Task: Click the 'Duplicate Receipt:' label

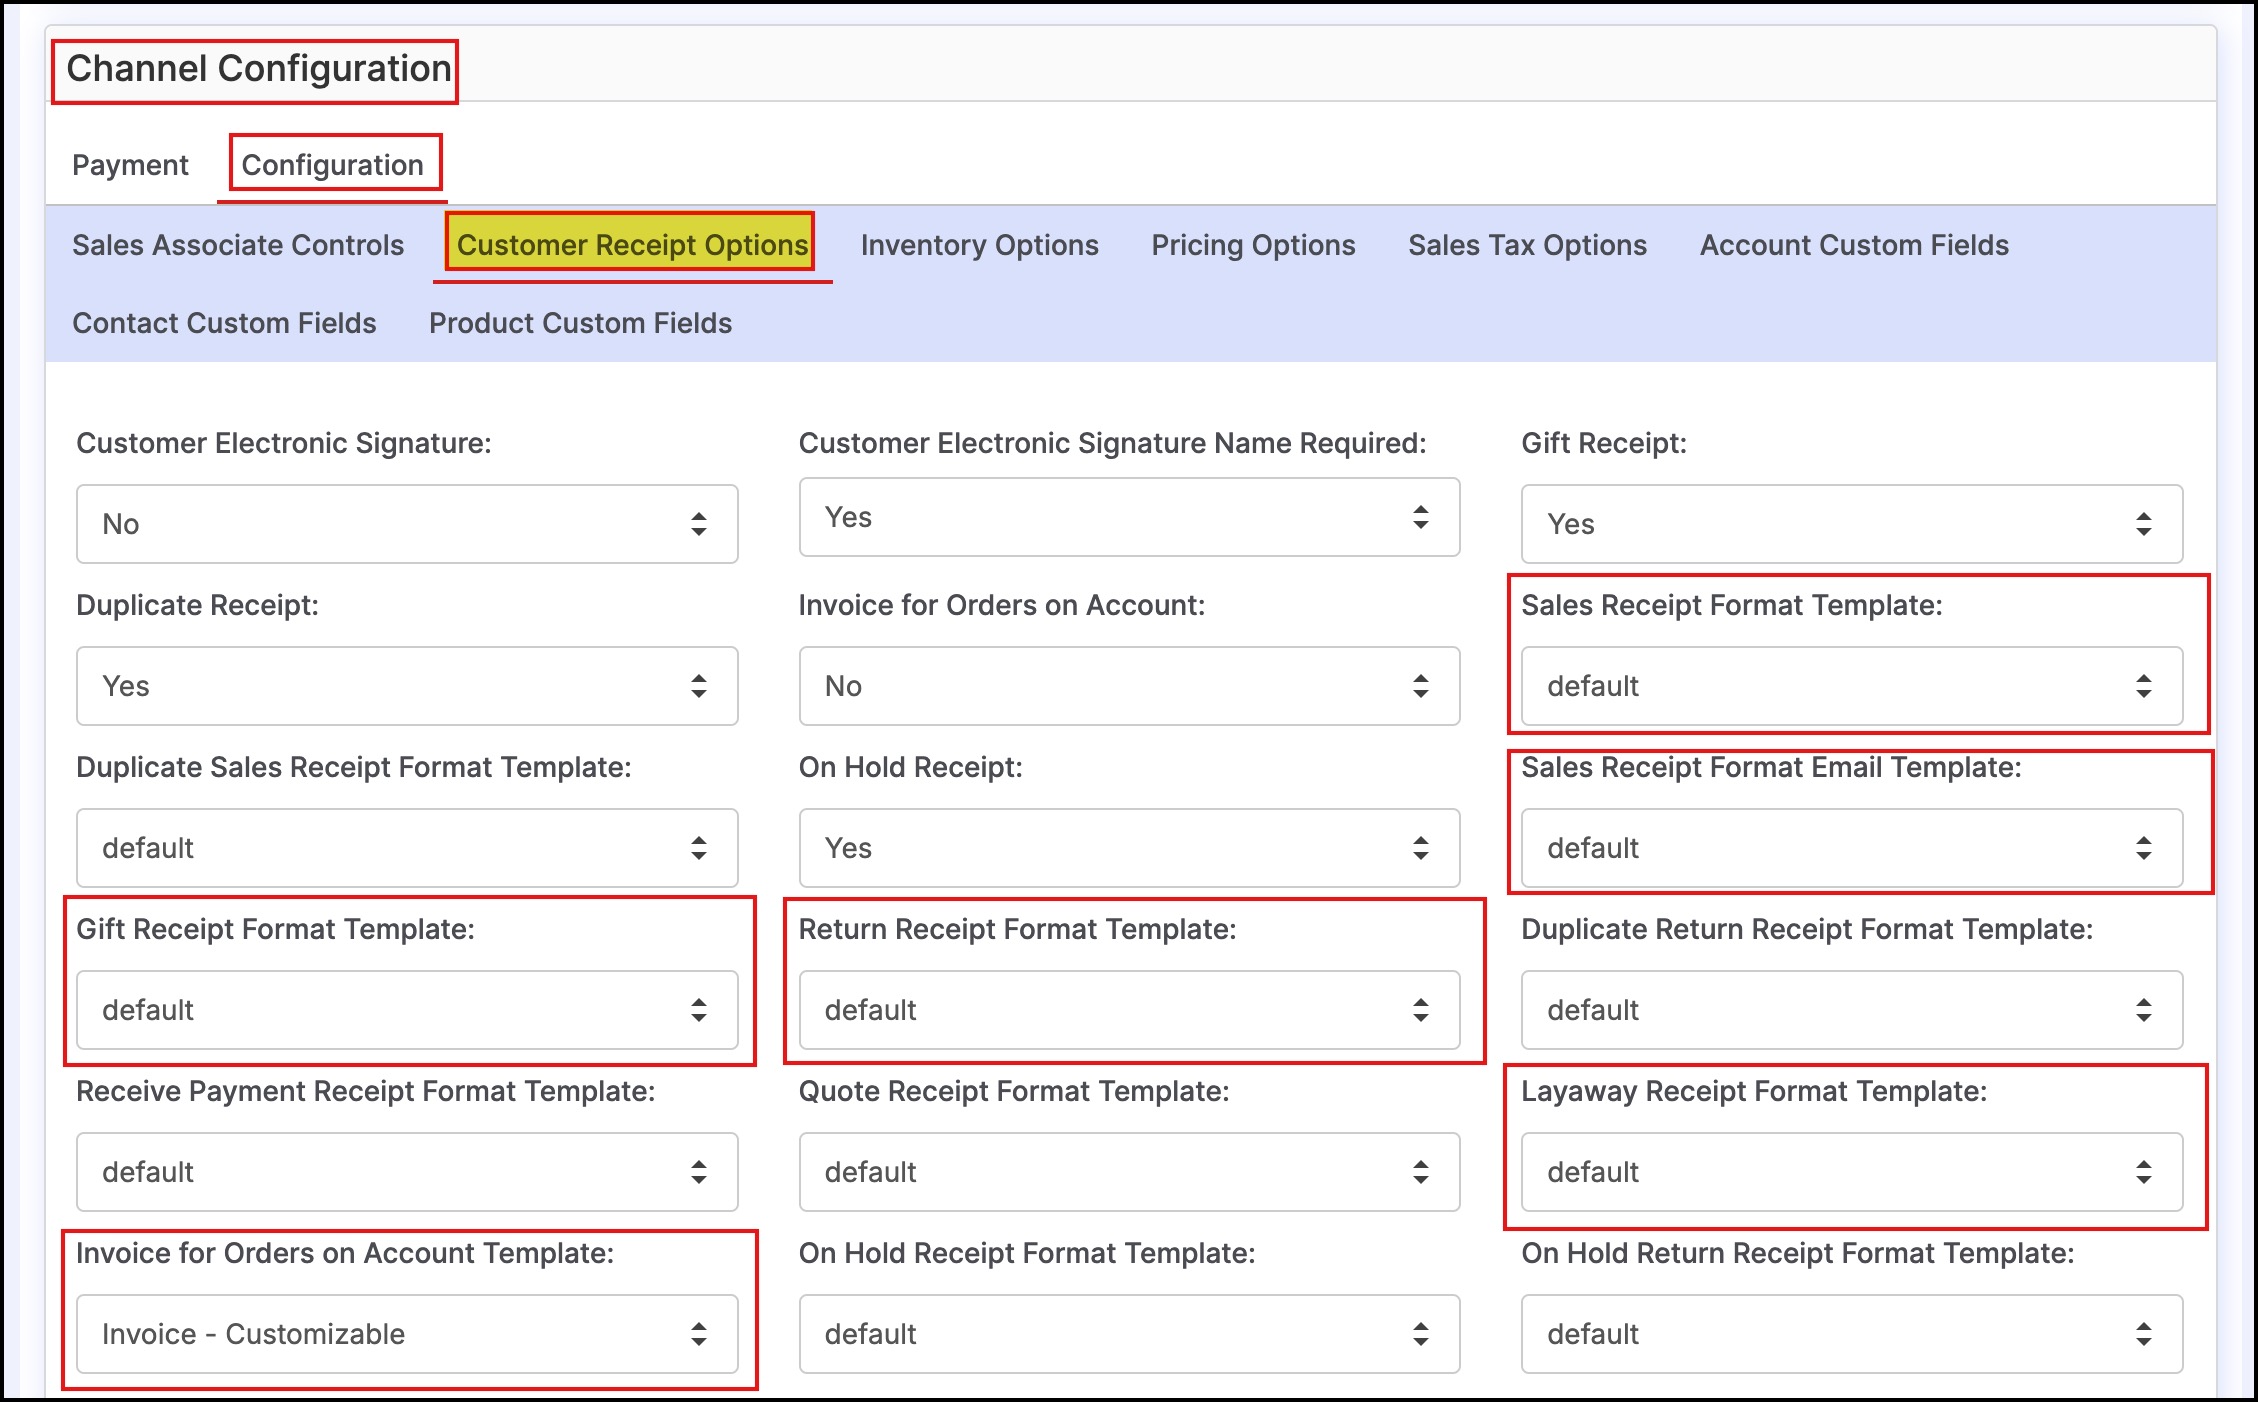Action: (x=197, y=605)
